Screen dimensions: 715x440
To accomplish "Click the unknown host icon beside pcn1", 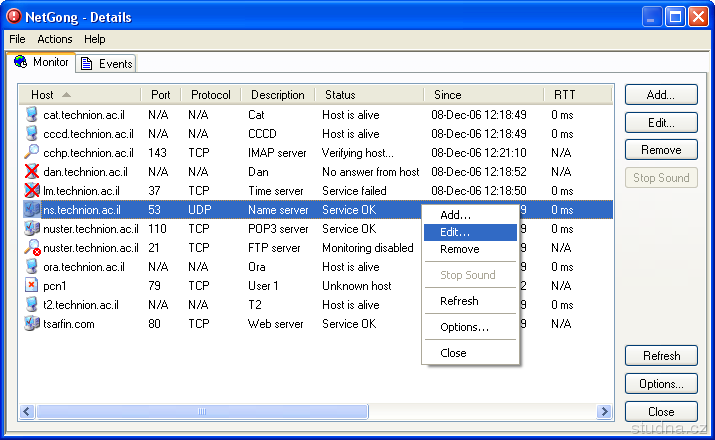I will (x=31, y=286).
